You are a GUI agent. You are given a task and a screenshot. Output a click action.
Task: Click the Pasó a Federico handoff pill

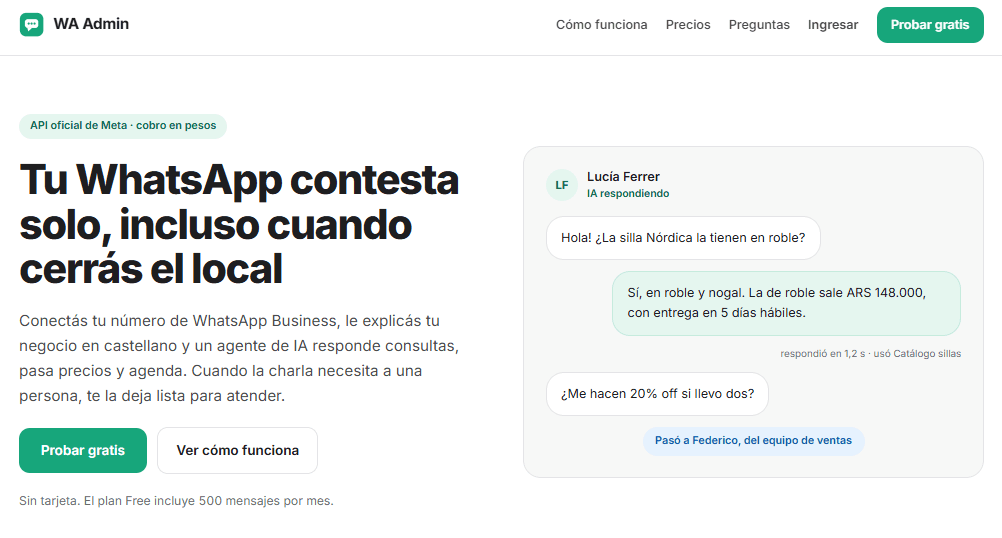753,441
